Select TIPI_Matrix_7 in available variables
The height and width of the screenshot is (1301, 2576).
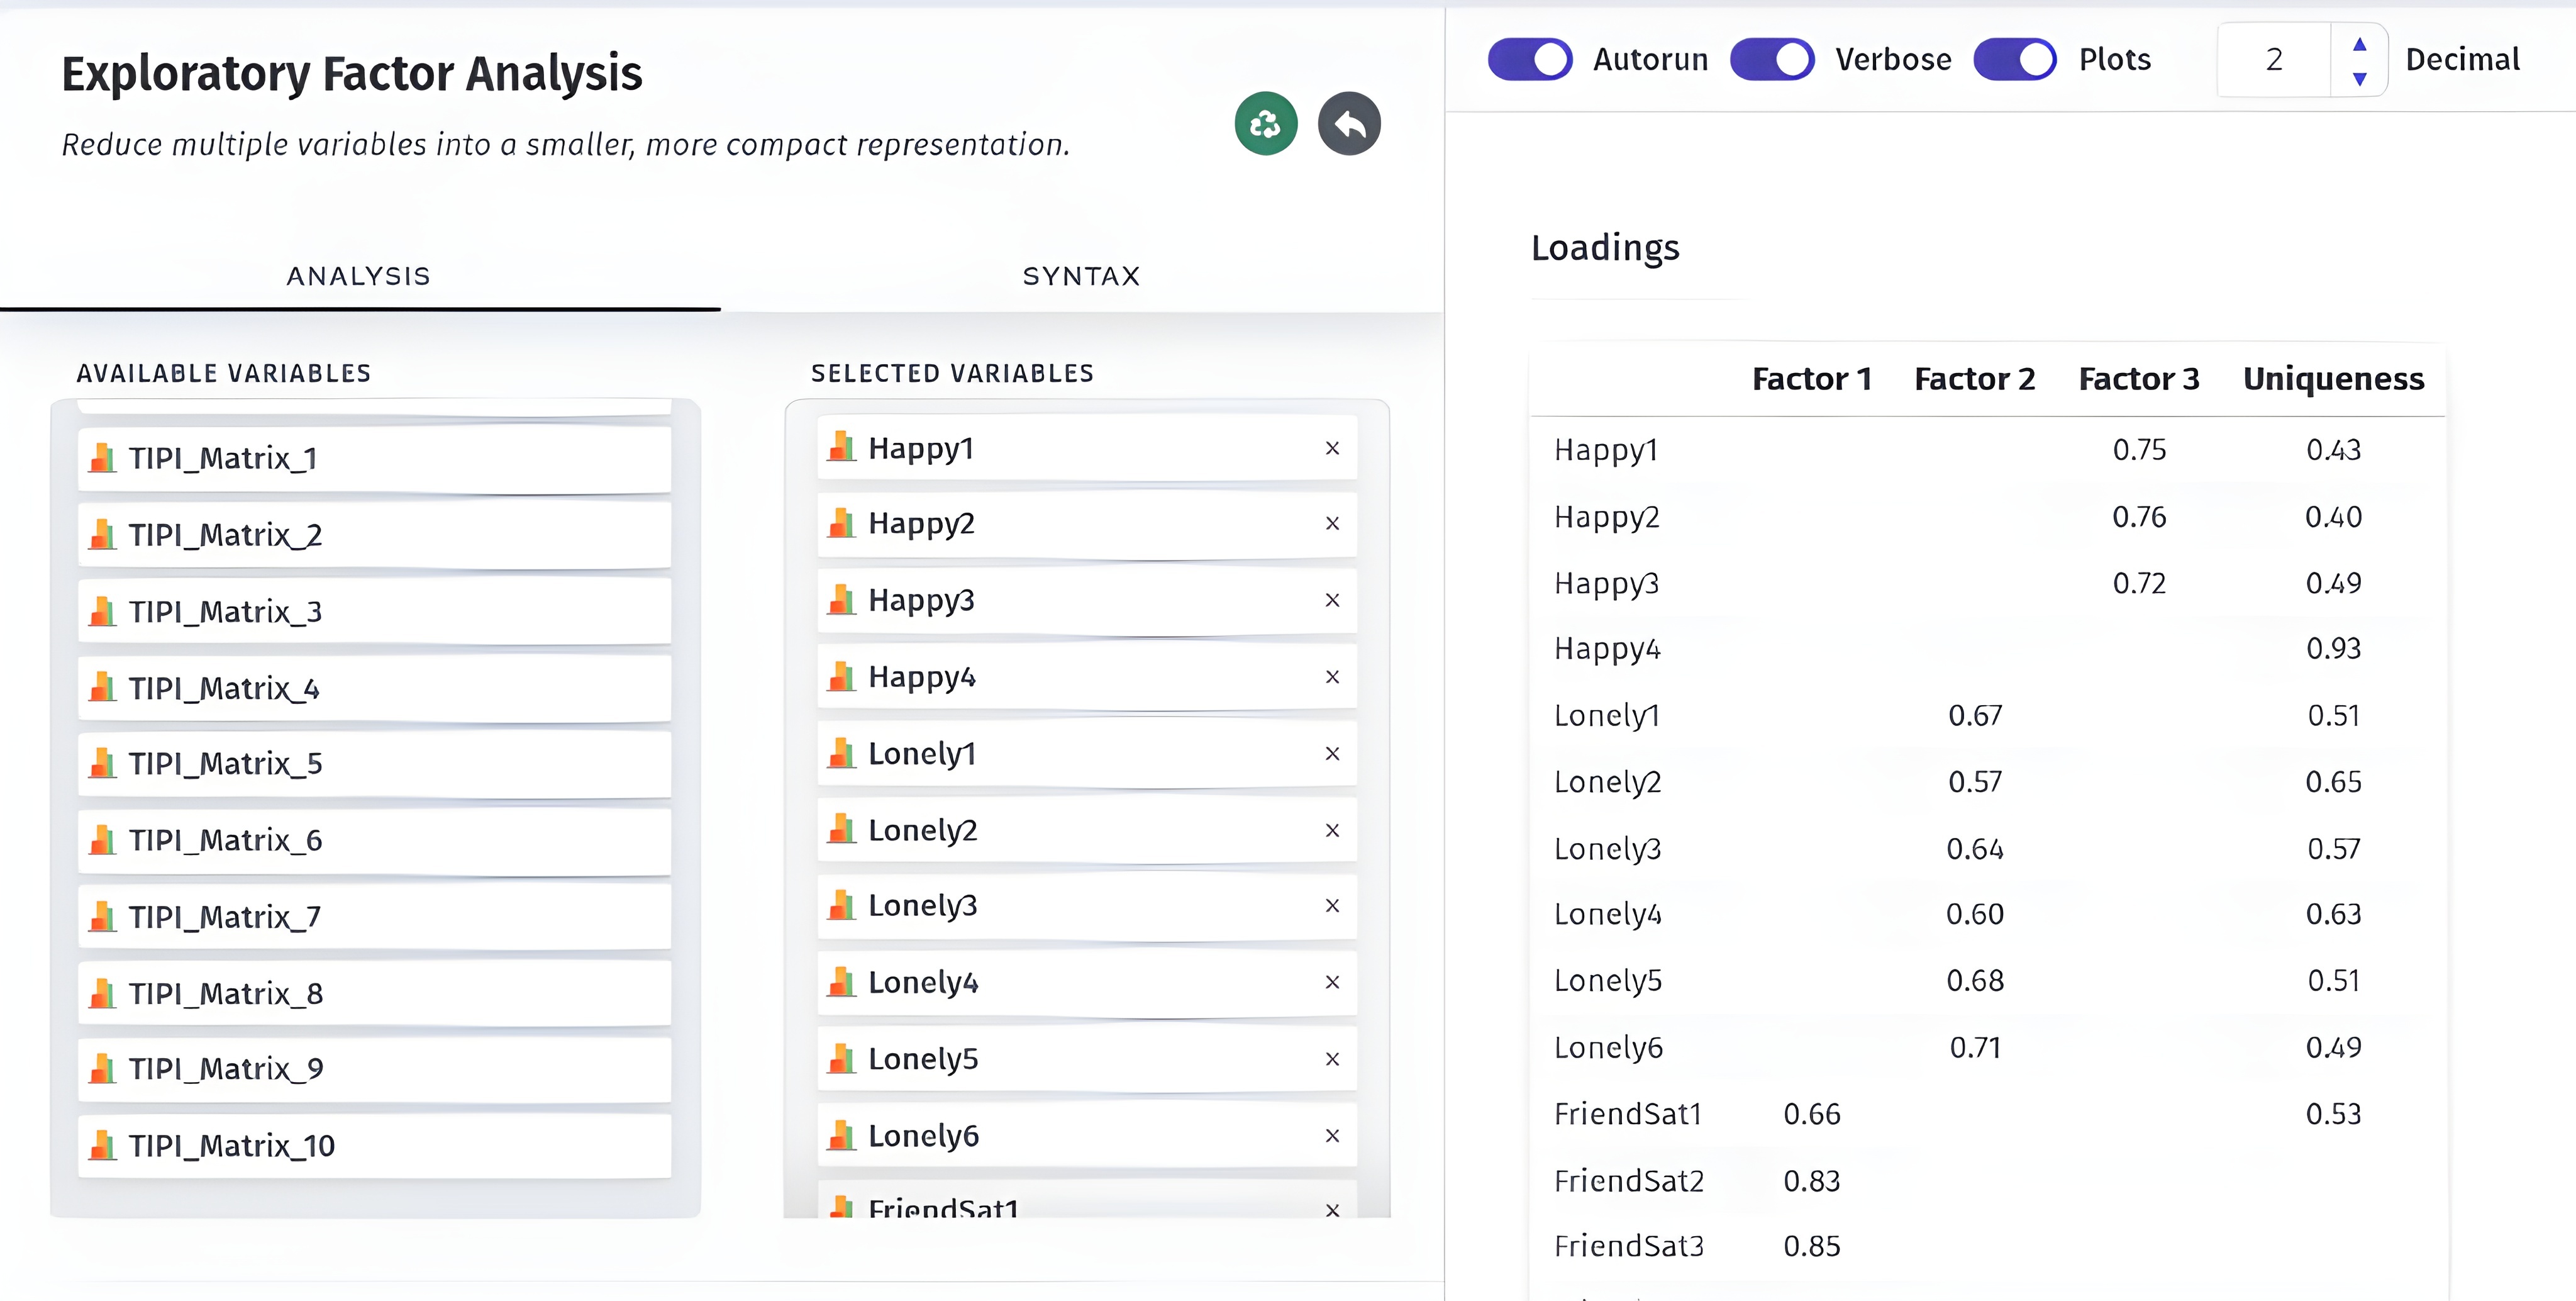[374, 917]
